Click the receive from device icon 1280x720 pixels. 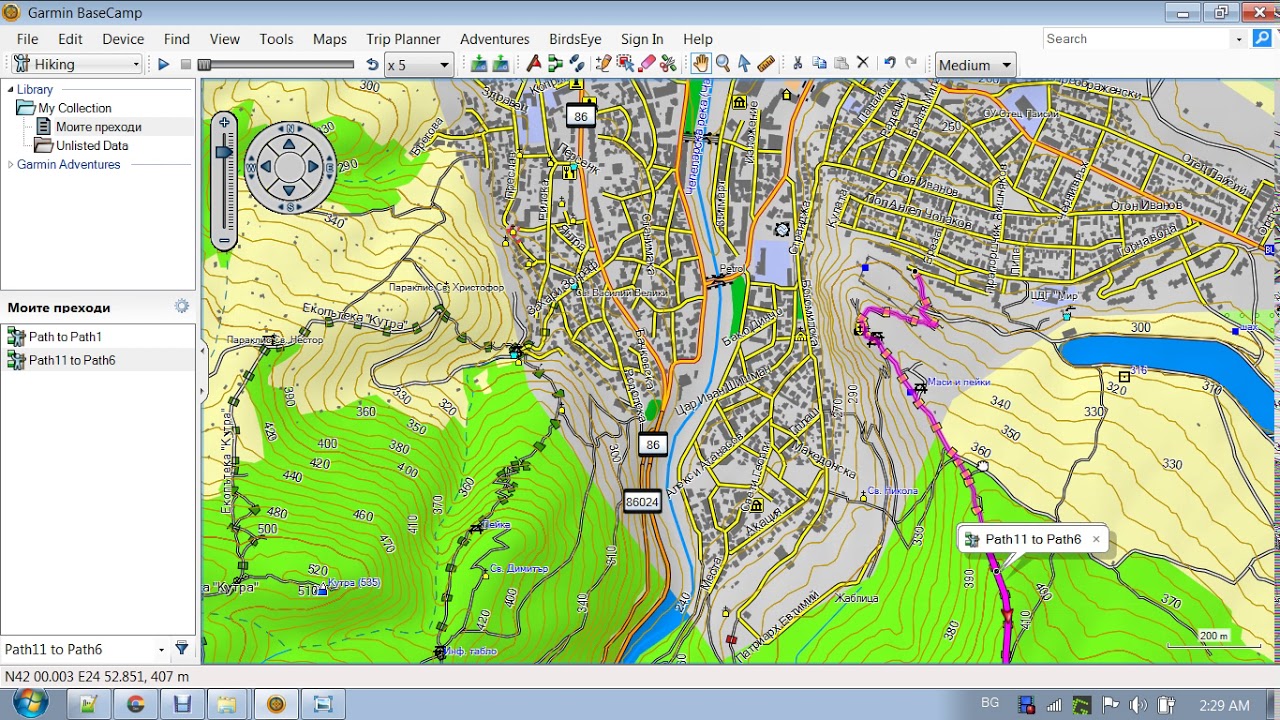click(x=500, y=64)
